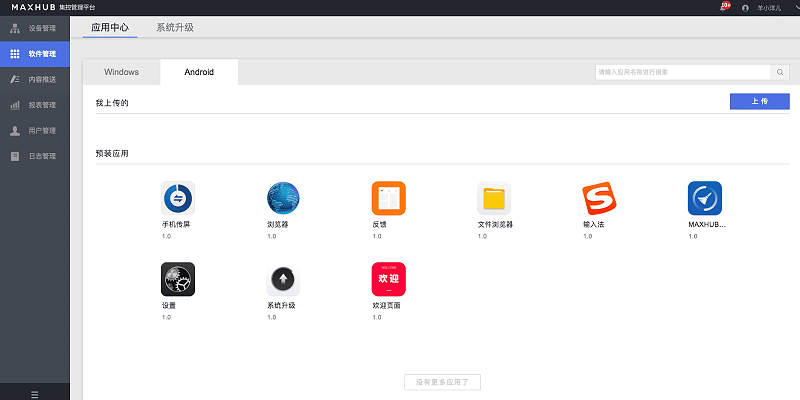
Task: Click the blue 上传 button
Action: (x=759, y=102)
